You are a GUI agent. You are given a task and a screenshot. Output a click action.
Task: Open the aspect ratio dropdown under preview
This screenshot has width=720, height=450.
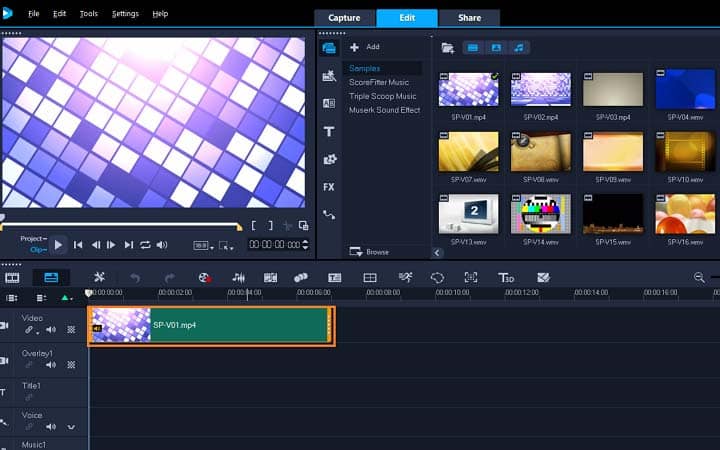pos(203,246)
